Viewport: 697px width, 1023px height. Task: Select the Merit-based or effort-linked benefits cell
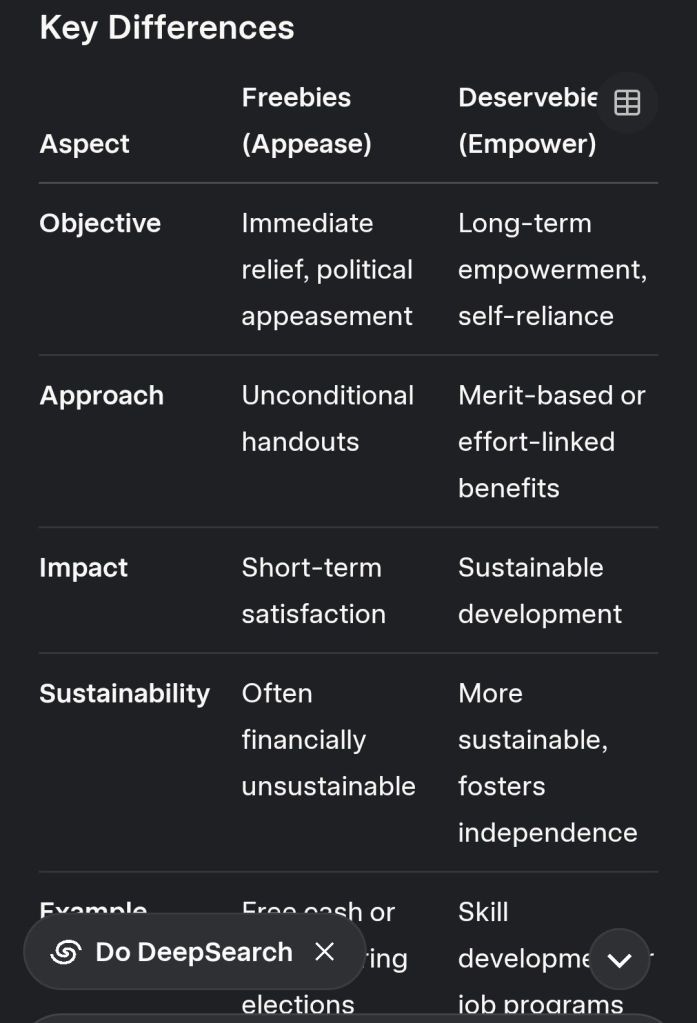click(551, 441)
